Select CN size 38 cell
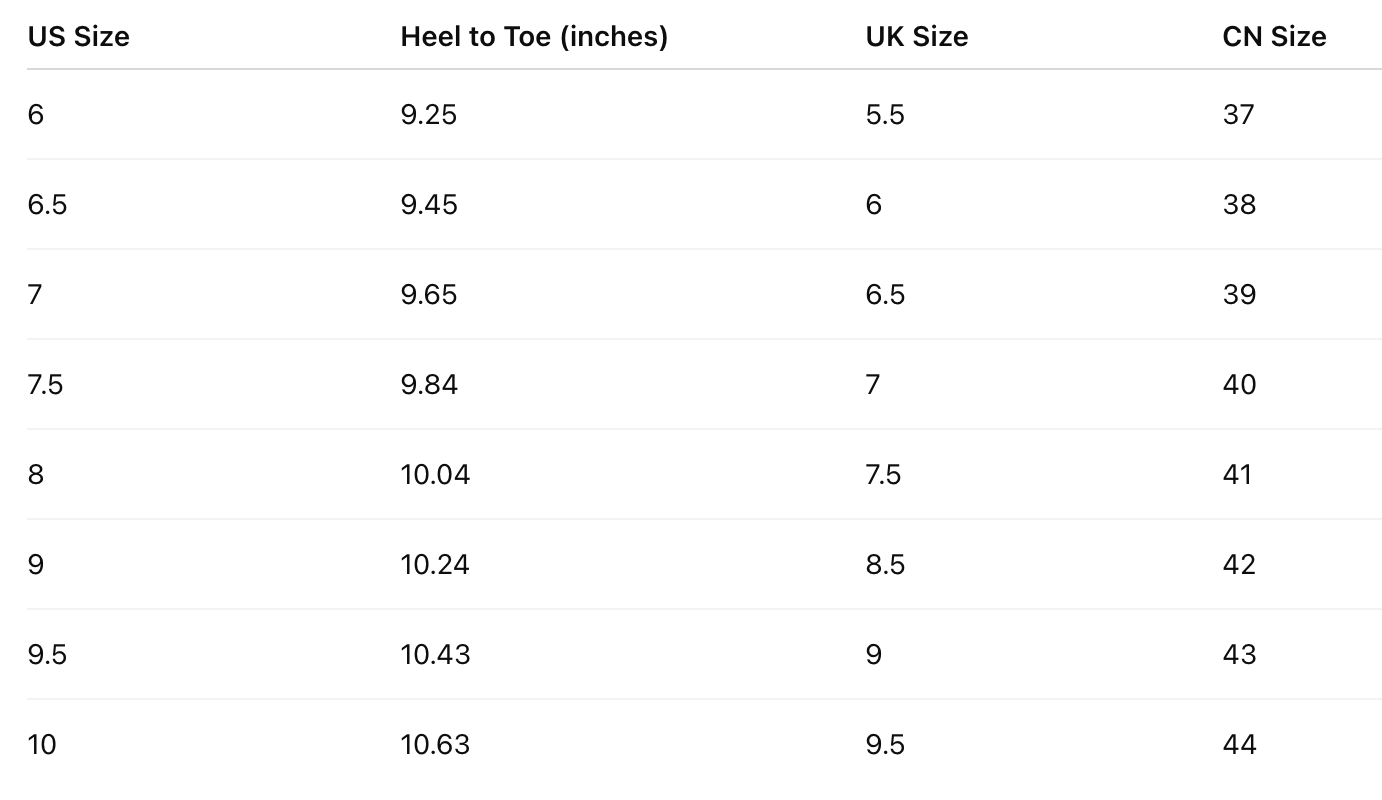The width and height of the screenshot is (1382, 800). point(1239,205)
